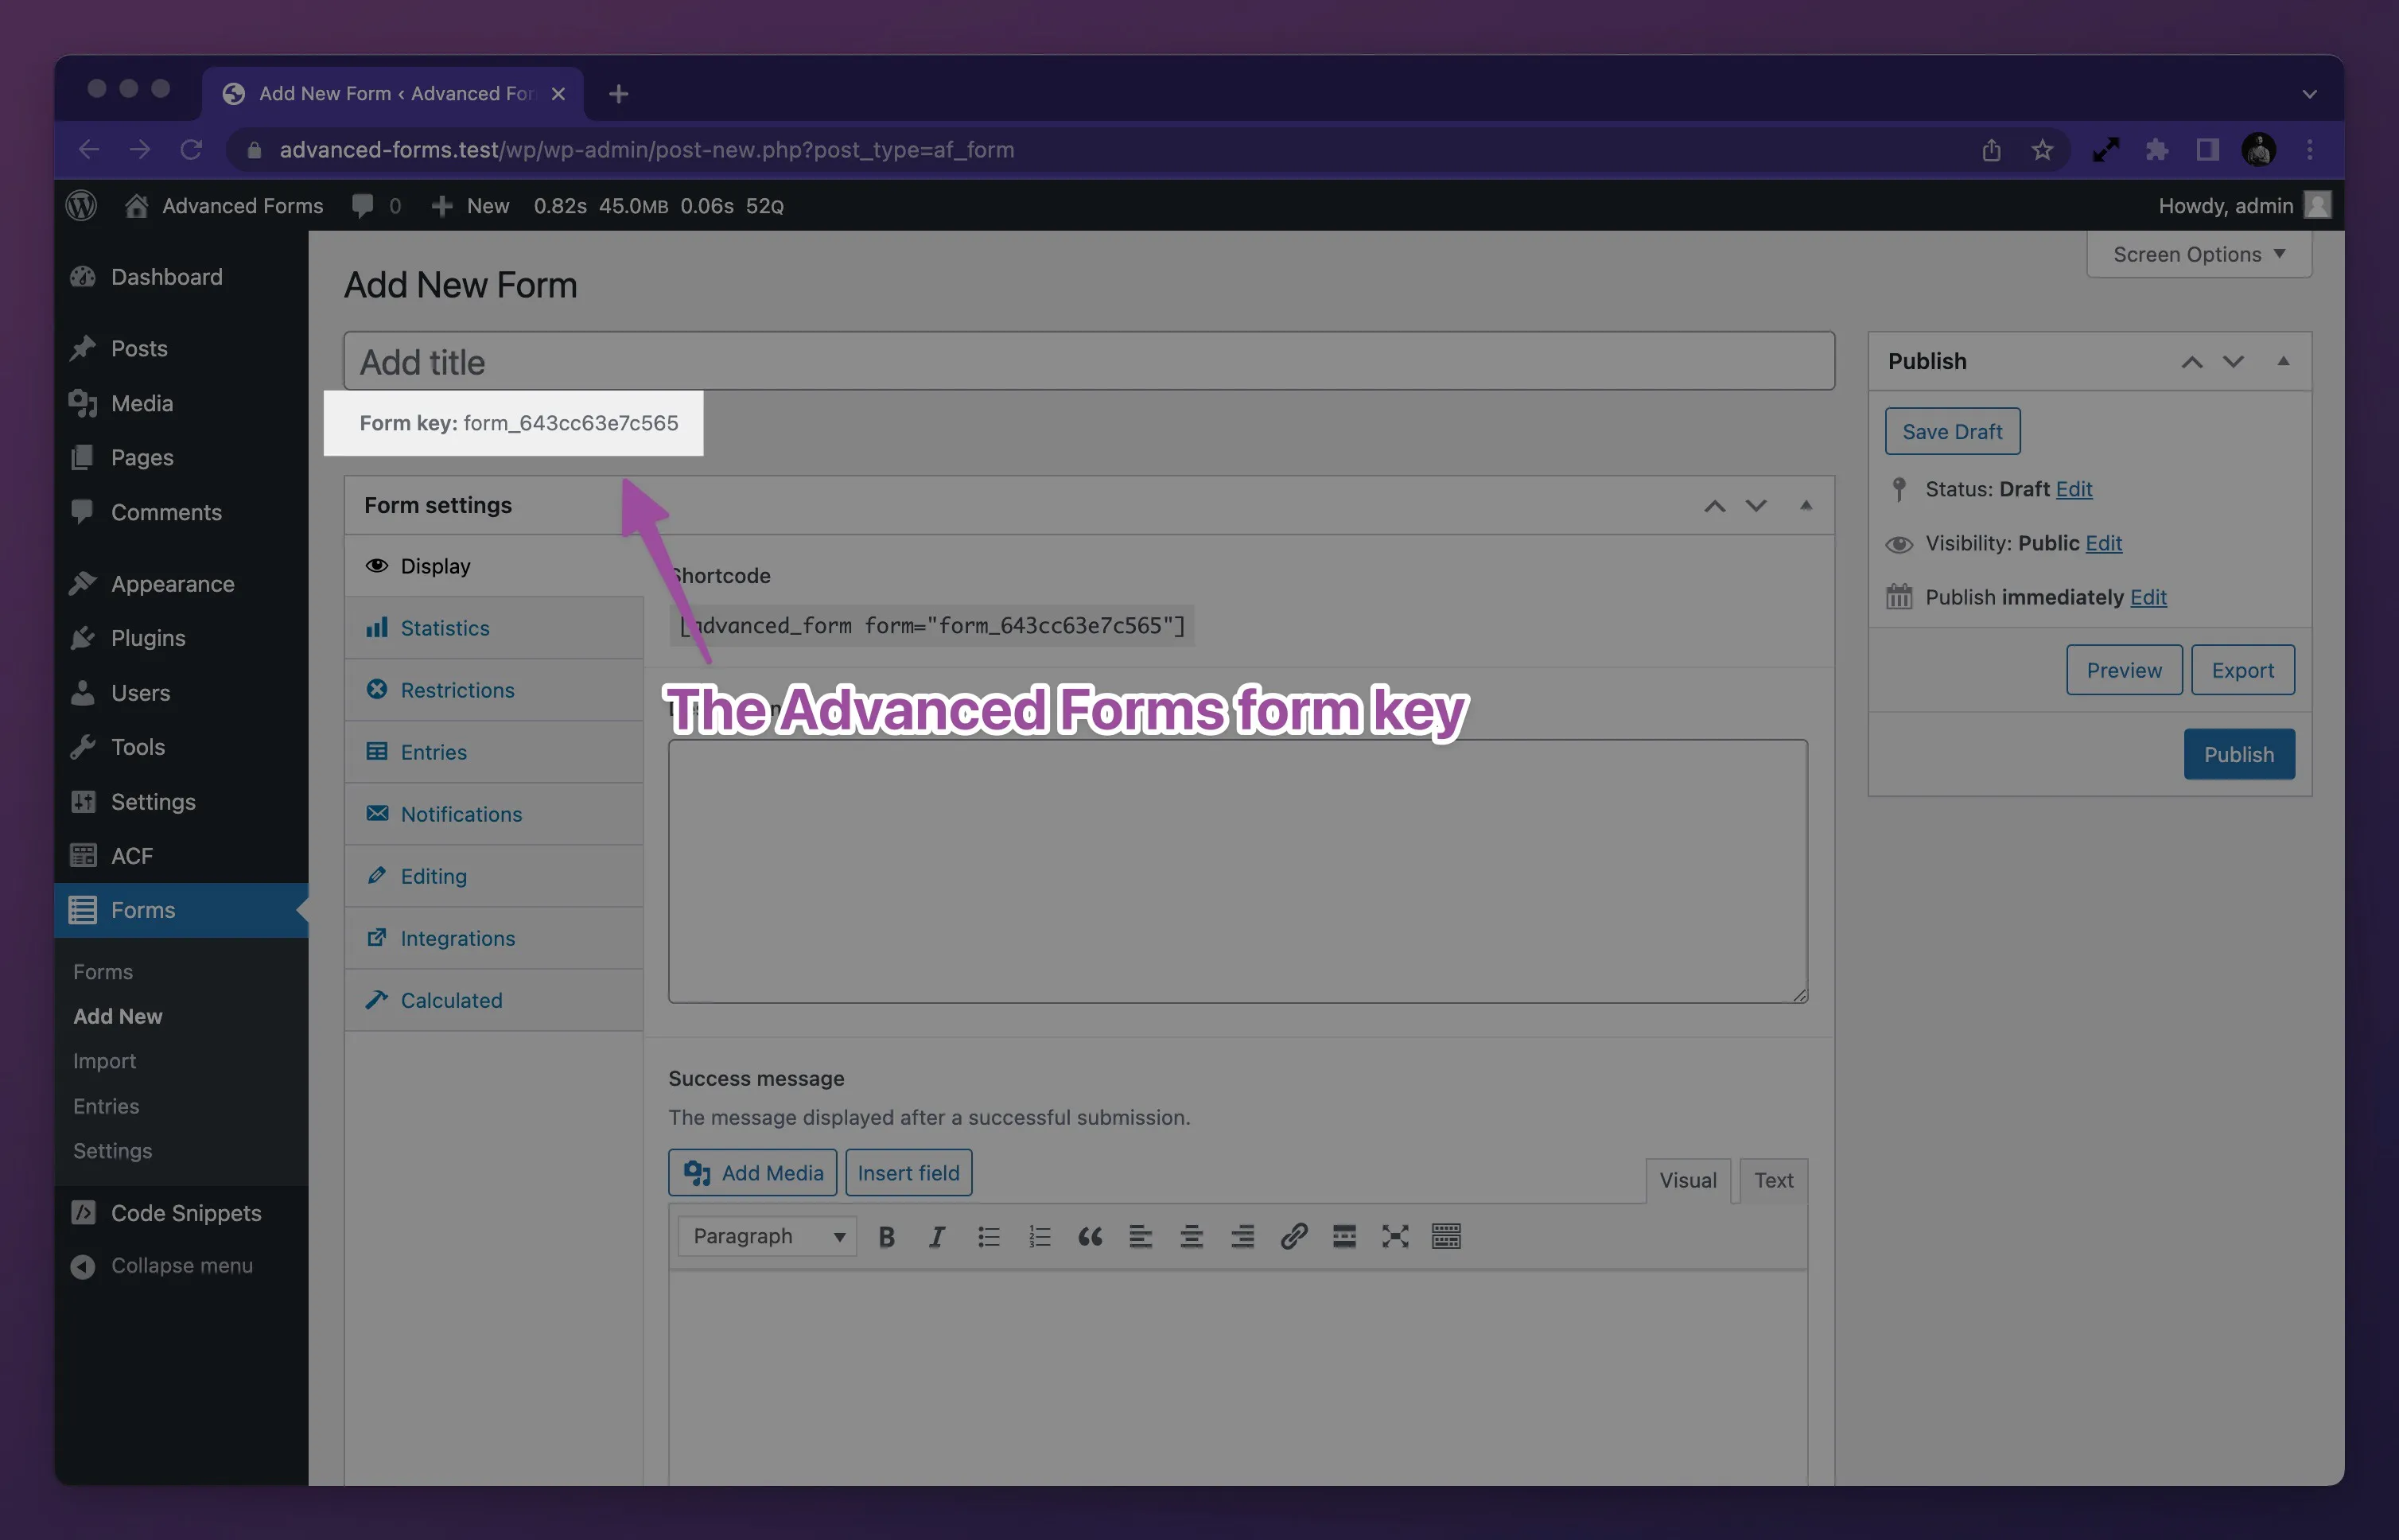This screenshot has width=2399, height=1540.
Task: Open the Chrome three-dot menu
Action: click(2310, 150)
